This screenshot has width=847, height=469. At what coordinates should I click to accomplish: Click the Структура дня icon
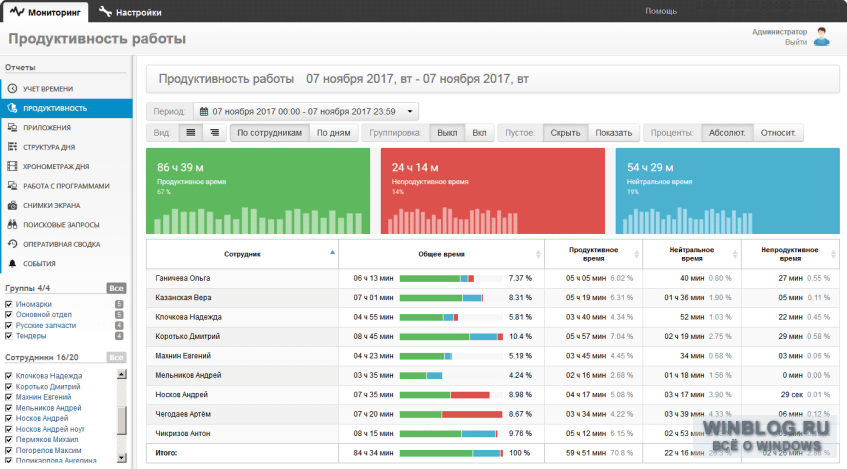12,147
